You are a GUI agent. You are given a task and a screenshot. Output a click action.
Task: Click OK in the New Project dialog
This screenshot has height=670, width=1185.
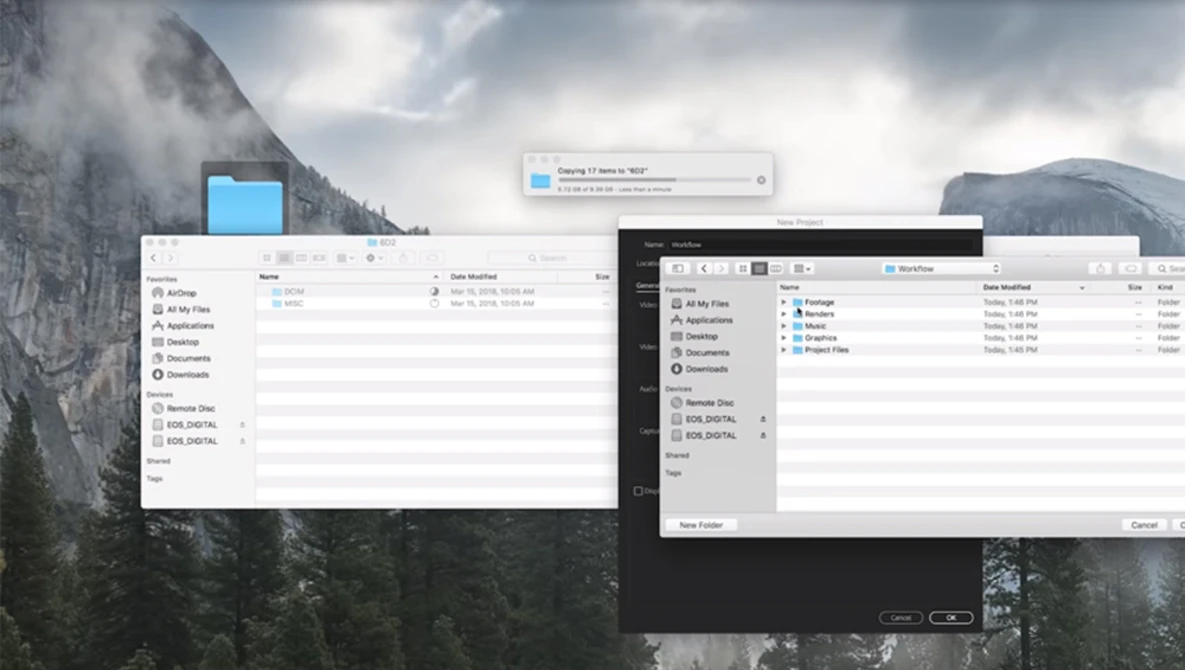coord(951,618)
